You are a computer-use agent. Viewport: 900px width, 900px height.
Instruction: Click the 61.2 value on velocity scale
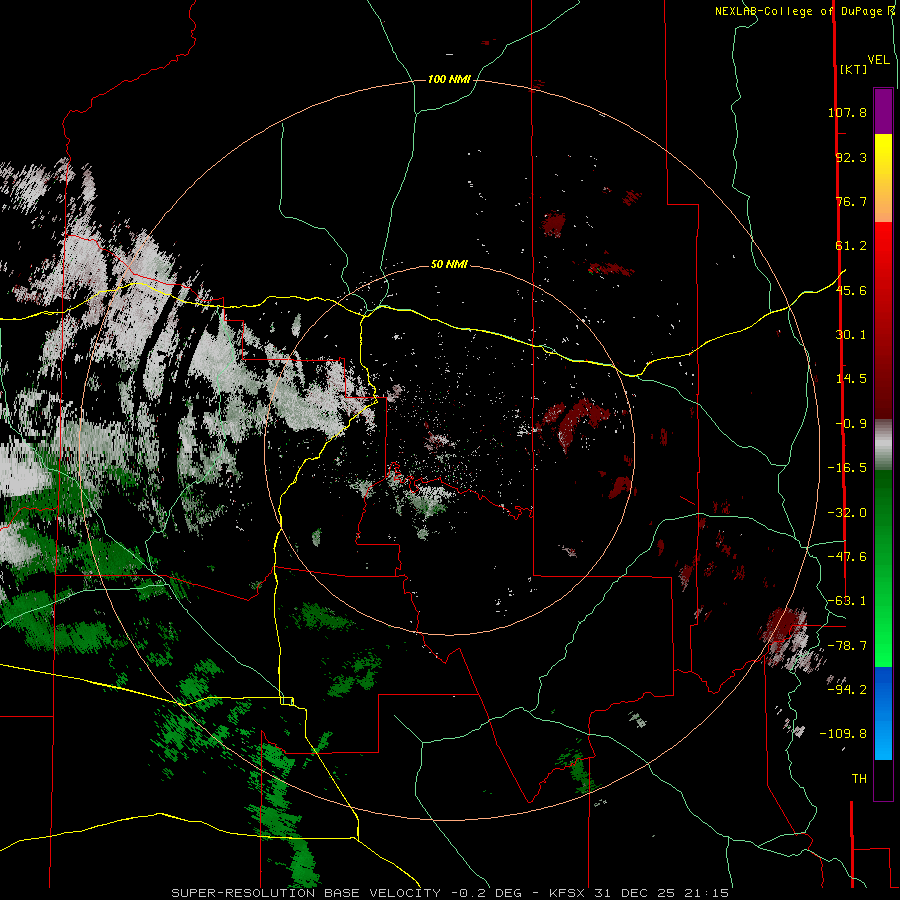(x=851, y=246)
